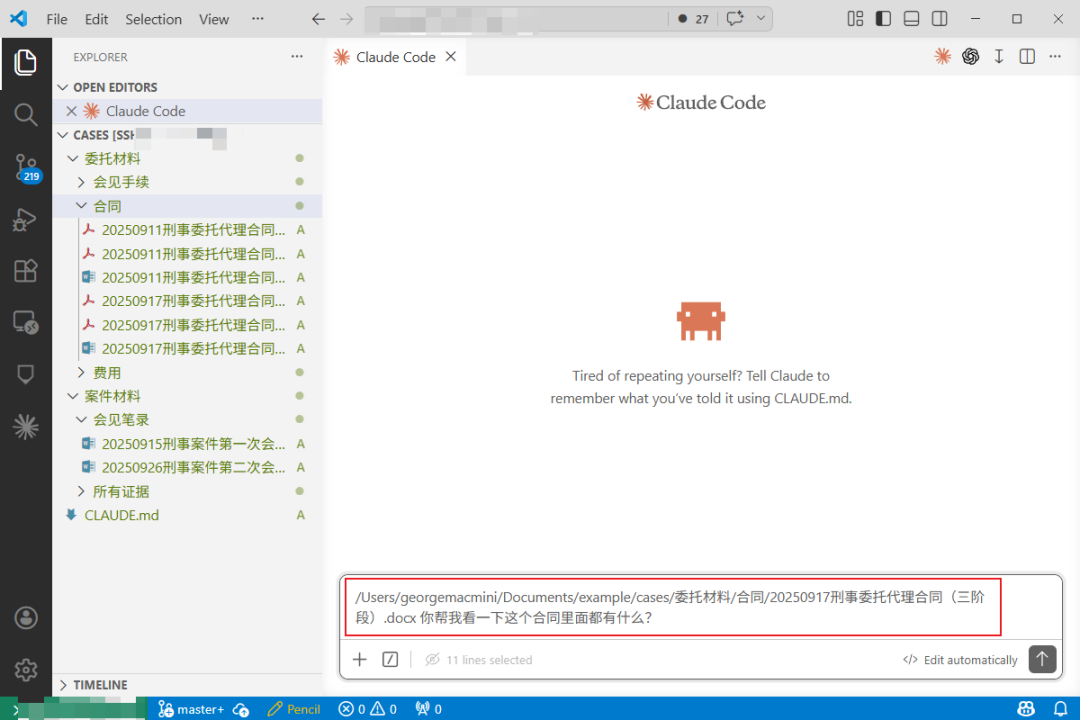Click the OpenAI ChatGPT icon in editor toolbar

(x=970, y=56)
